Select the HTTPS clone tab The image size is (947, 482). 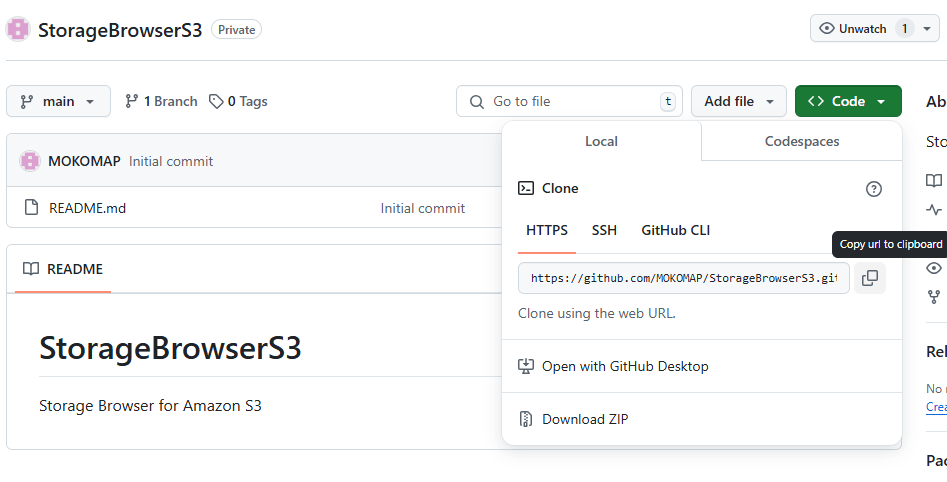(x=547, y=230)
